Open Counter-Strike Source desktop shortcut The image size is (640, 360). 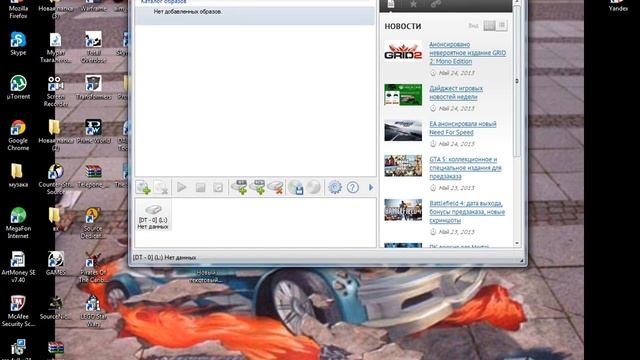pos(56,179)
